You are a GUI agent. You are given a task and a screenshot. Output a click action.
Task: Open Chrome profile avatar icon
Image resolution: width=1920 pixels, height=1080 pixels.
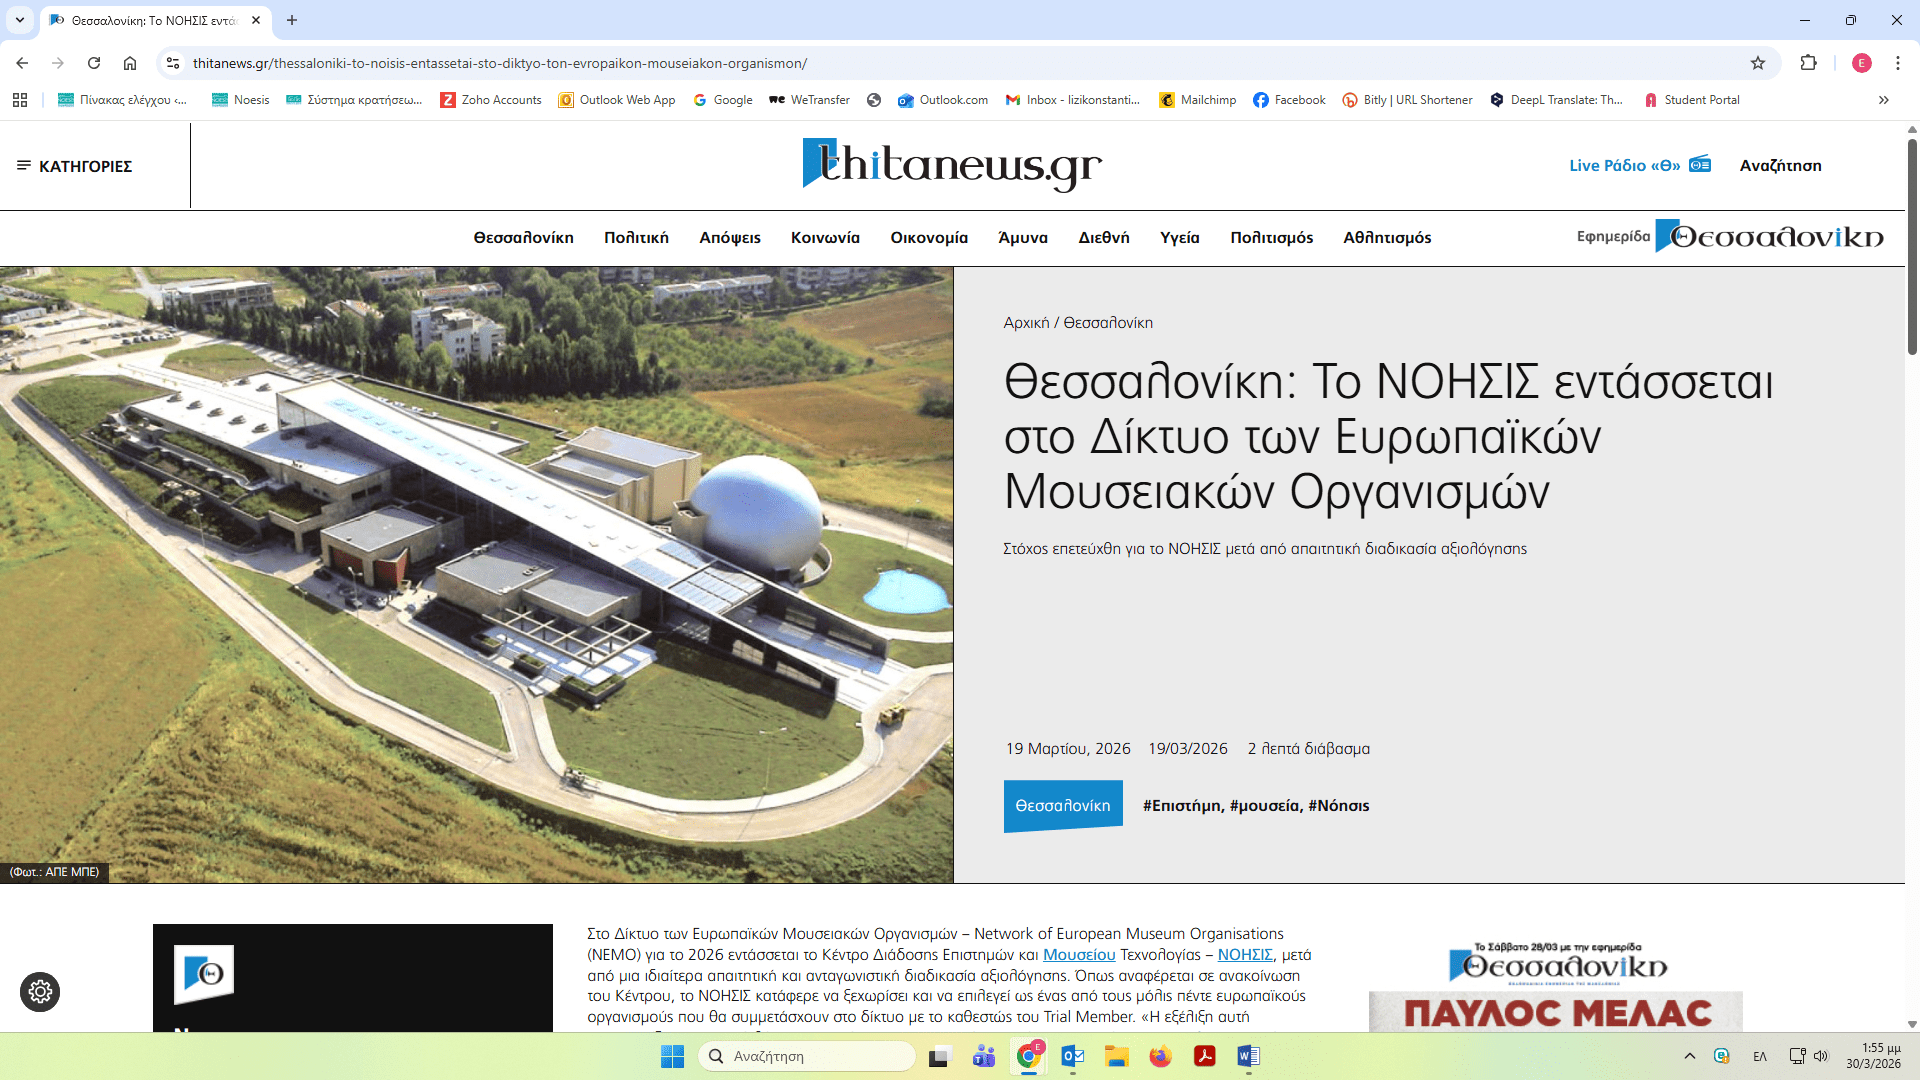click(1861, 63)
